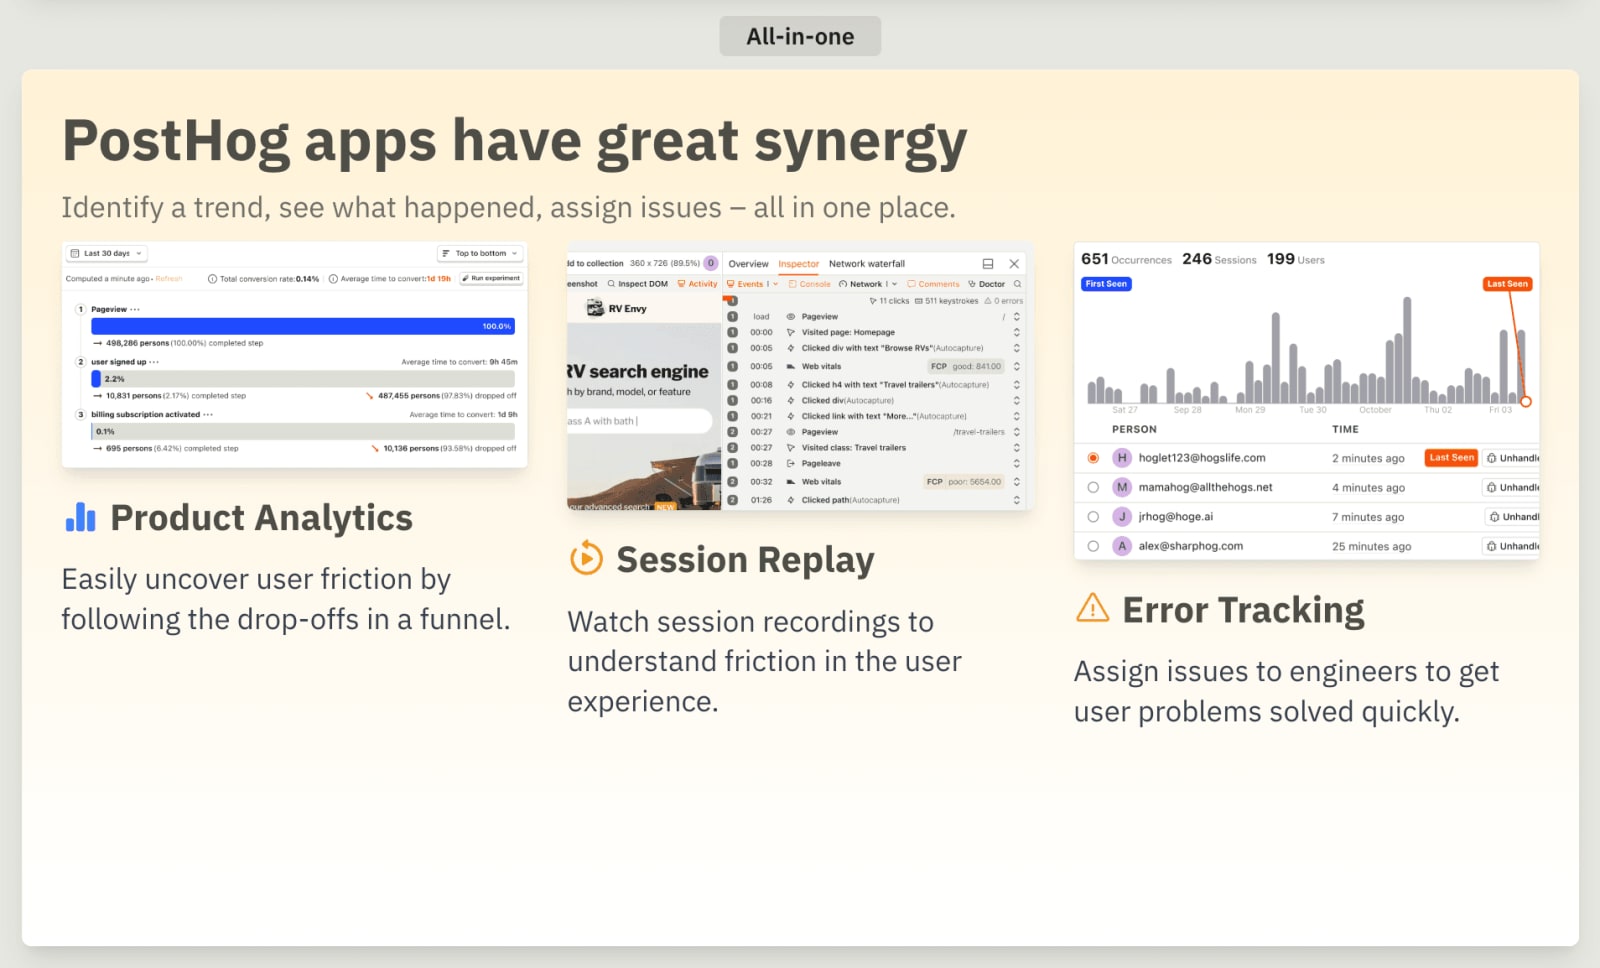Viewport: 1600px width, 968px height.
Task: Click the Run experiment button
Action: click(x=493, y=278)
